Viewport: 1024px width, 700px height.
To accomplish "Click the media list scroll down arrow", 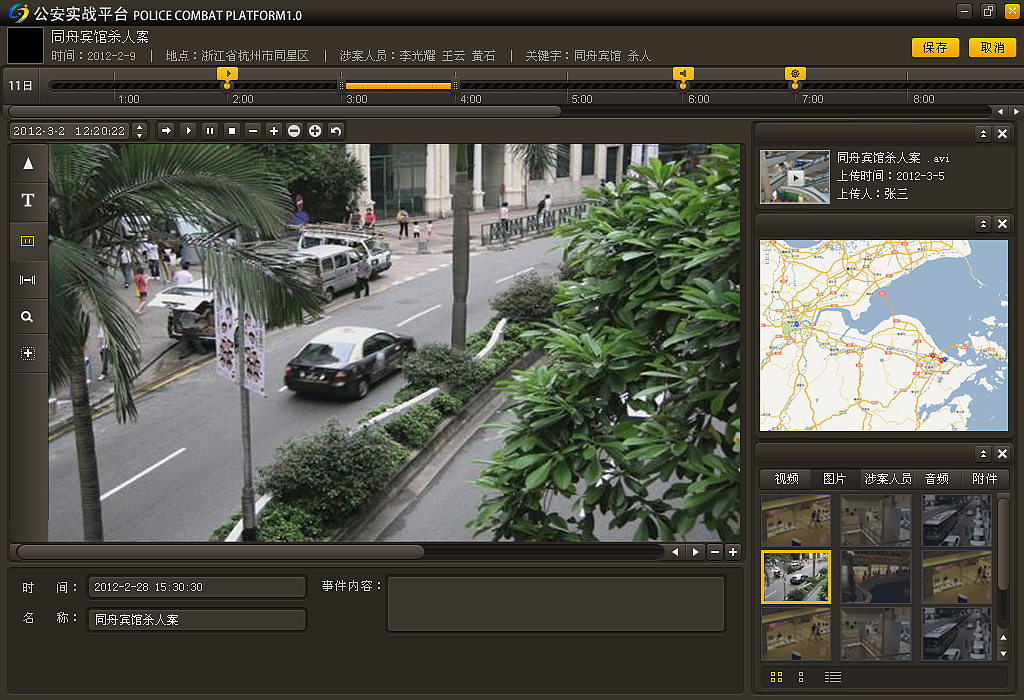I will 1004,654.
